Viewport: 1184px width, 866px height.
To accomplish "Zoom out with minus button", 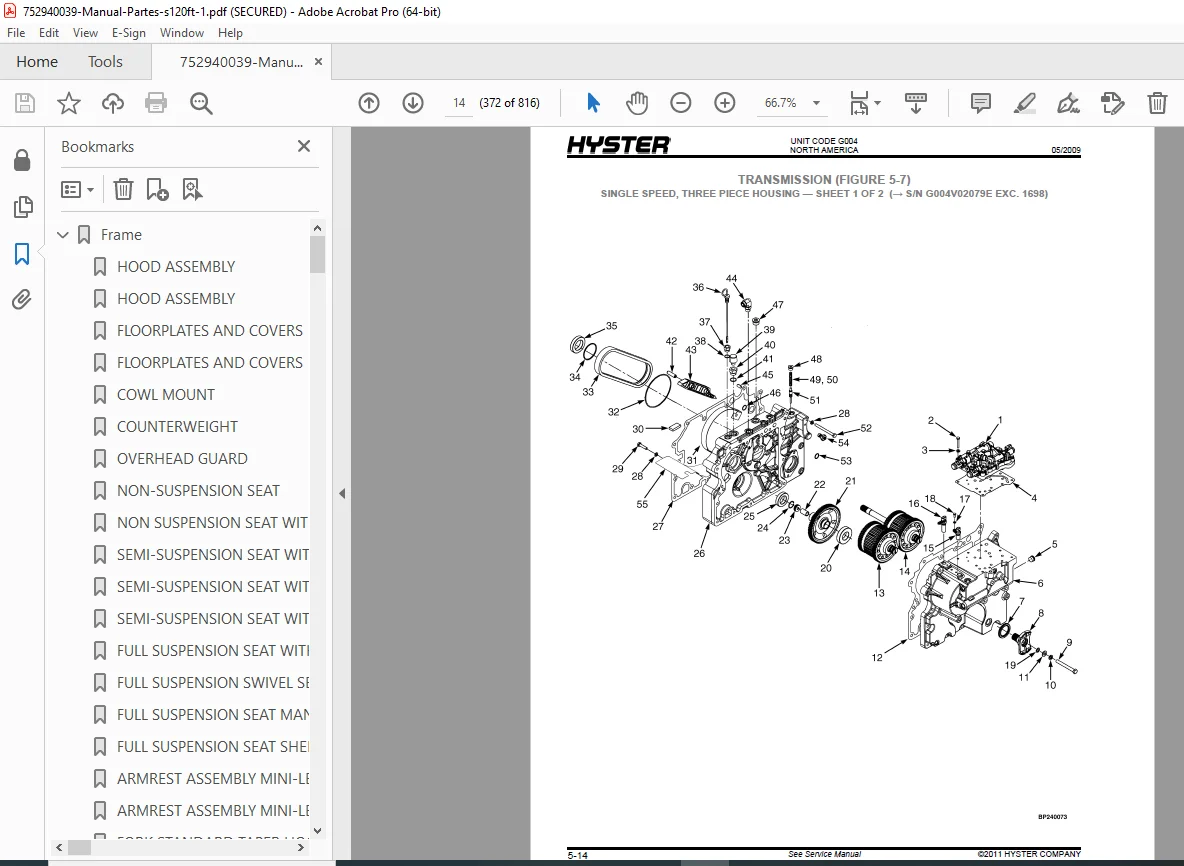I will point(680,103).
